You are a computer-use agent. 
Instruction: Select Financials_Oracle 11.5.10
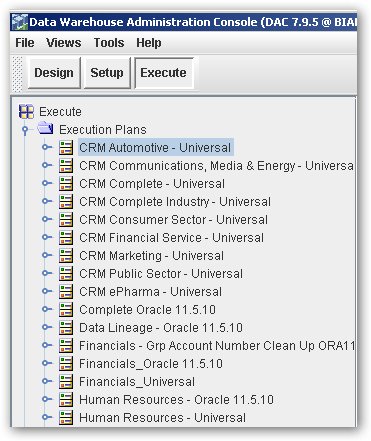point(151,363)
